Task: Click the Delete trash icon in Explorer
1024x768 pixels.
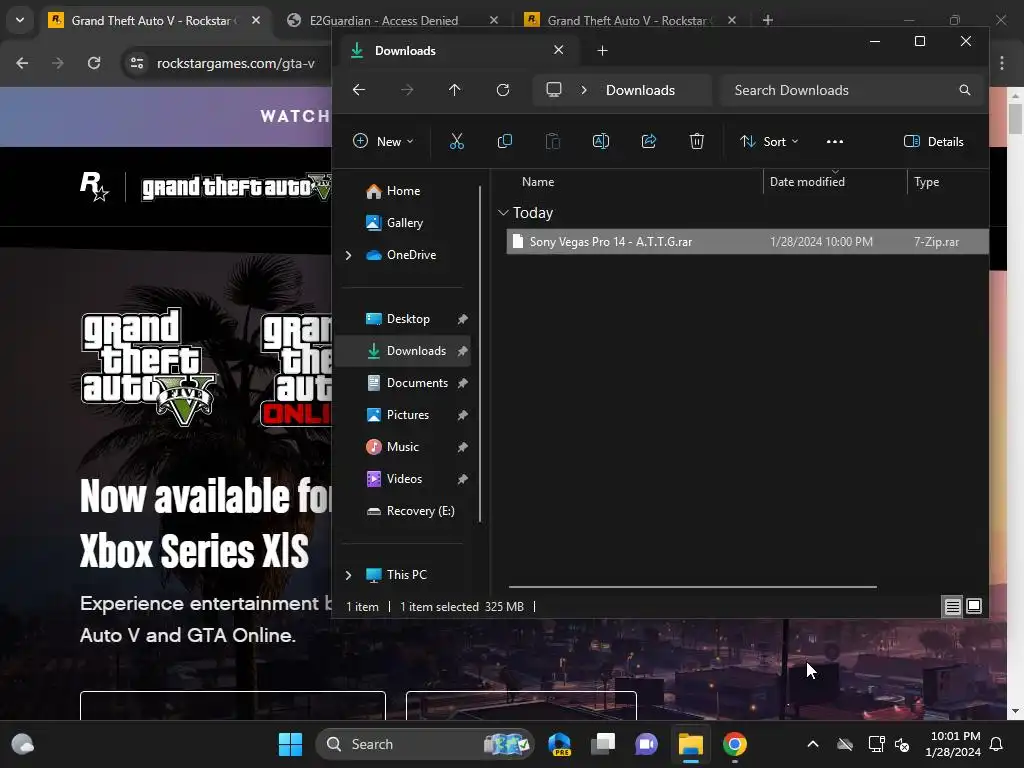Action: tap(697, 141)
